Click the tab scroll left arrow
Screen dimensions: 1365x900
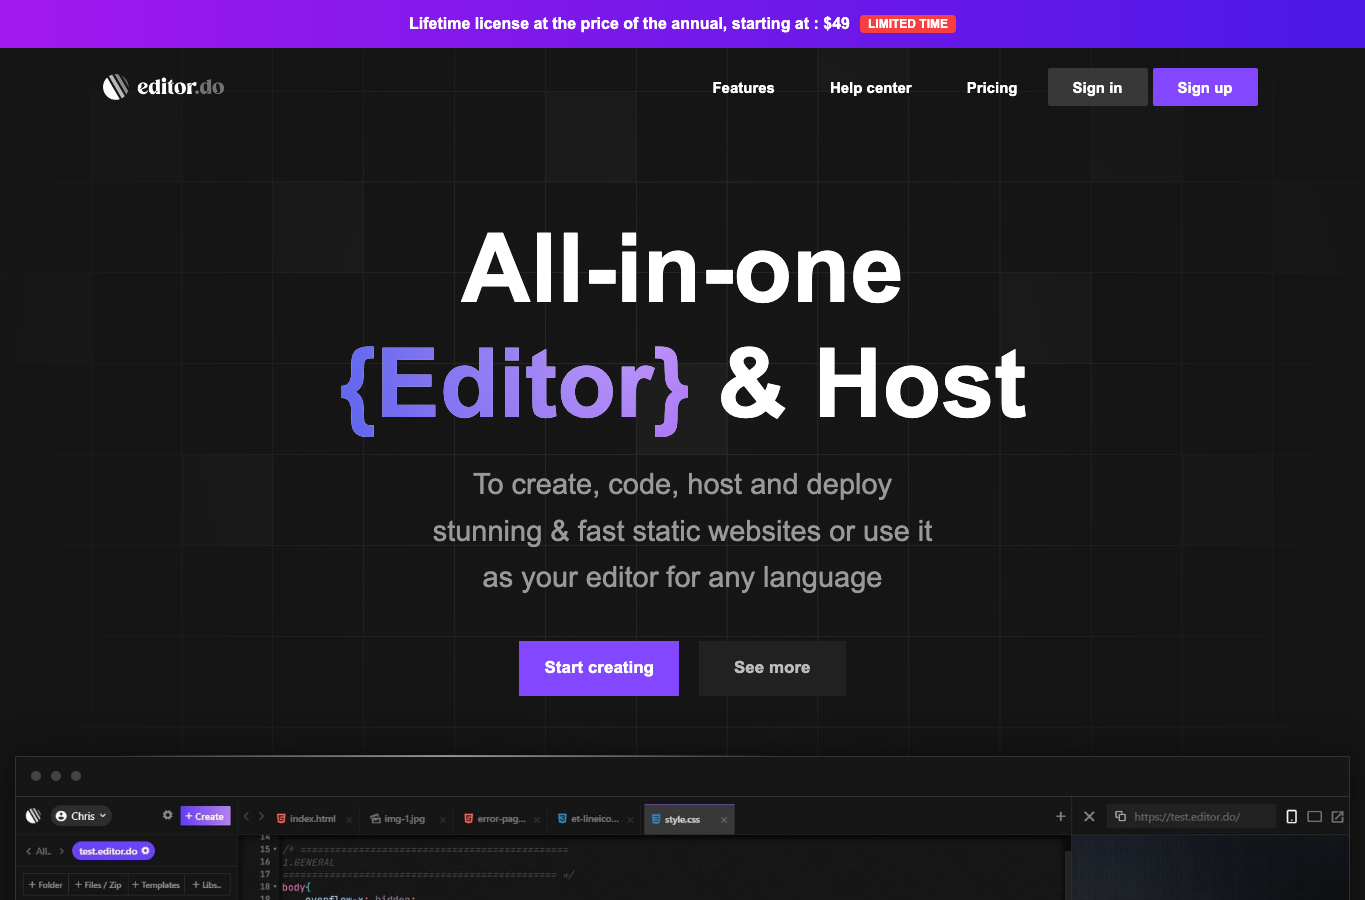pos(246,817)
